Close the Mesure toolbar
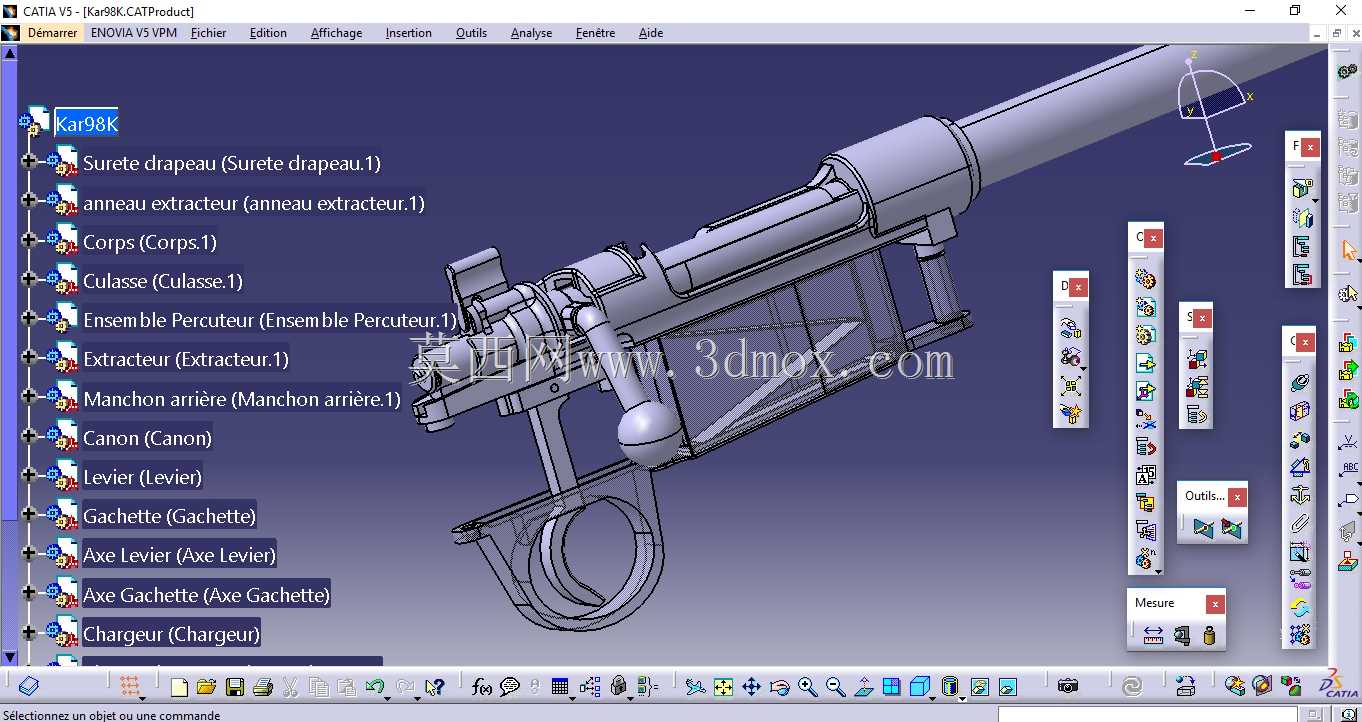1362x722 pixels. click(1214, 604)
